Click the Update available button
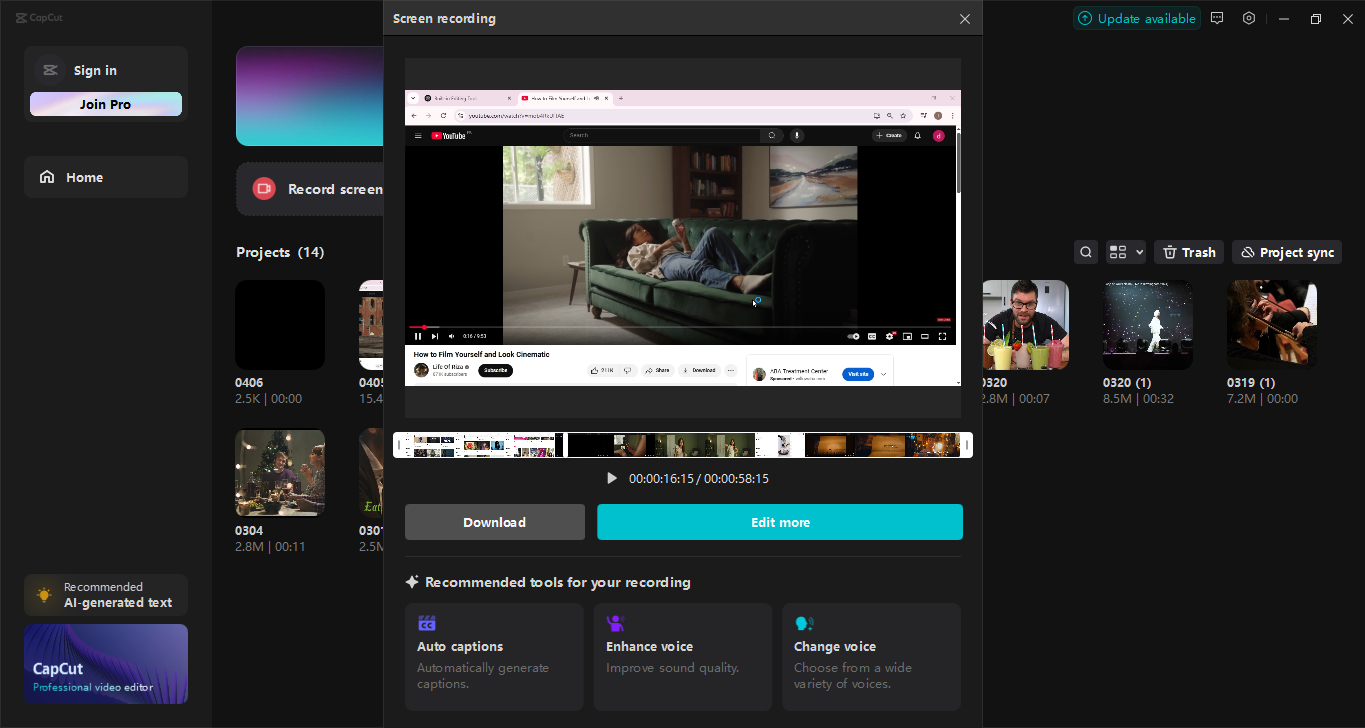 coord(1136,18)
